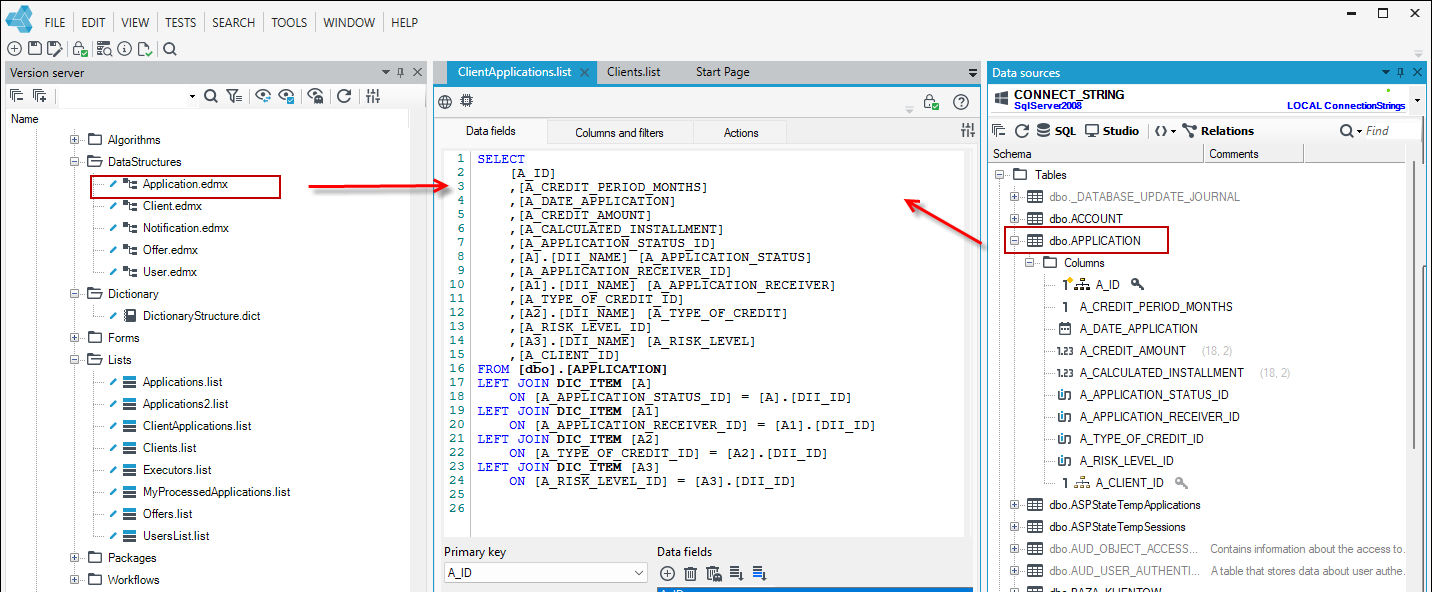This screenshot has width=1432, height=592.
Task: Select the A_CREDIT_AMOUNT column
Action: 1133,351
